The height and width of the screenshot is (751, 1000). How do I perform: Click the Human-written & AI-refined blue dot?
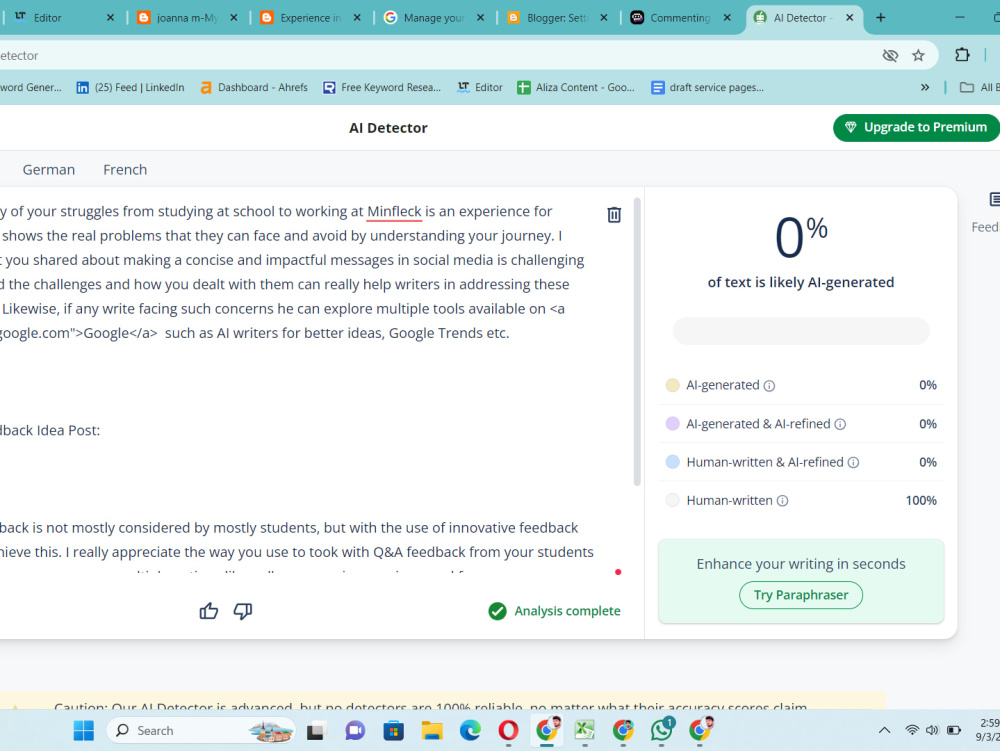(672, 462)
